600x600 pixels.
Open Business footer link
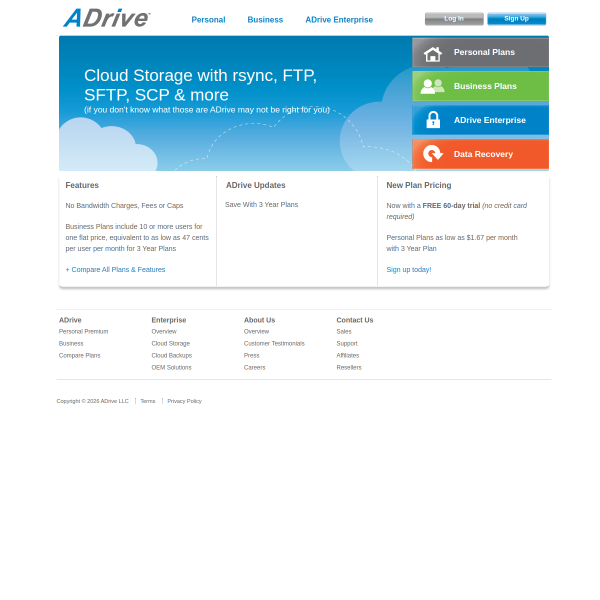point(71,344)
